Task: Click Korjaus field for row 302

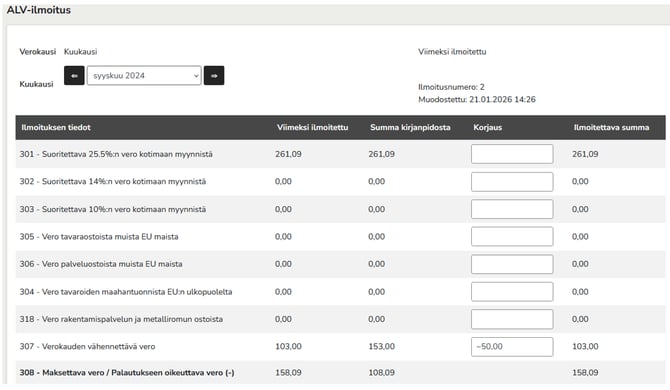Action: click(512, 182)
